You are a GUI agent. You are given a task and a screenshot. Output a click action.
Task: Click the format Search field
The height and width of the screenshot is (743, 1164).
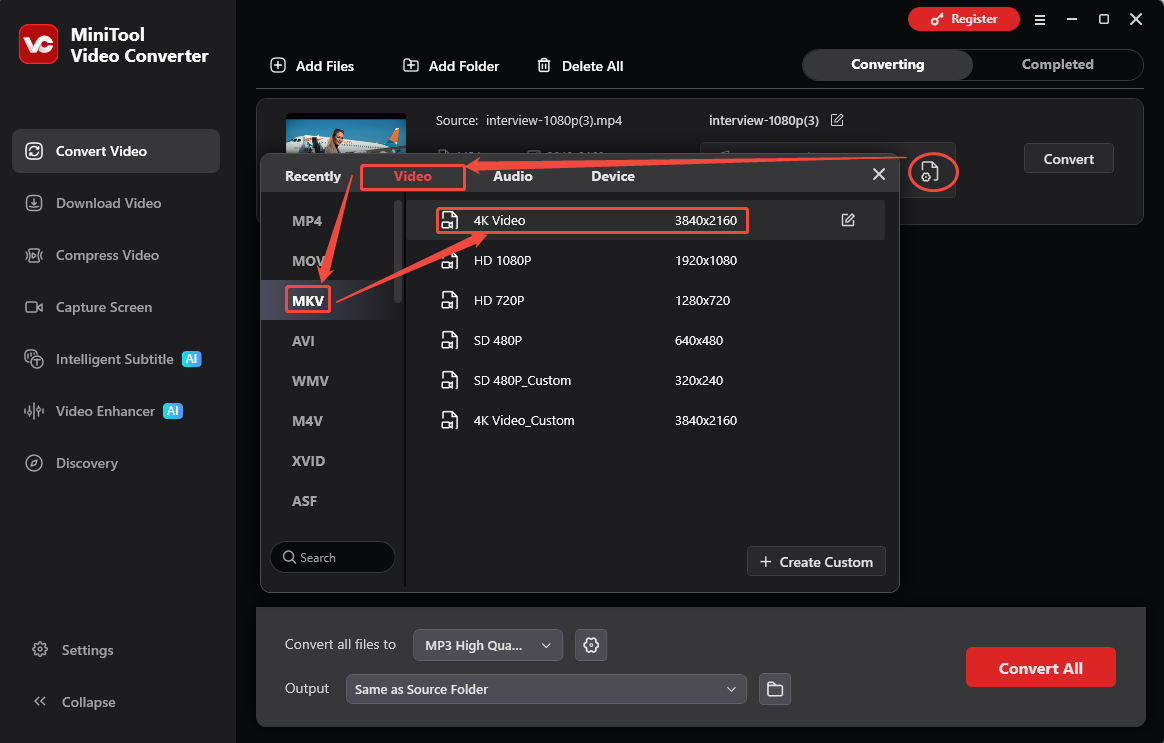(x=333, y=557)
